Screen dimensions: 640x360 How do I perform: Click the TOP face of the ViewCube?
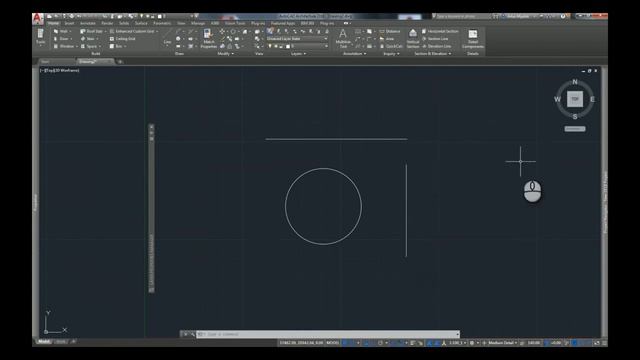(575, 99)
